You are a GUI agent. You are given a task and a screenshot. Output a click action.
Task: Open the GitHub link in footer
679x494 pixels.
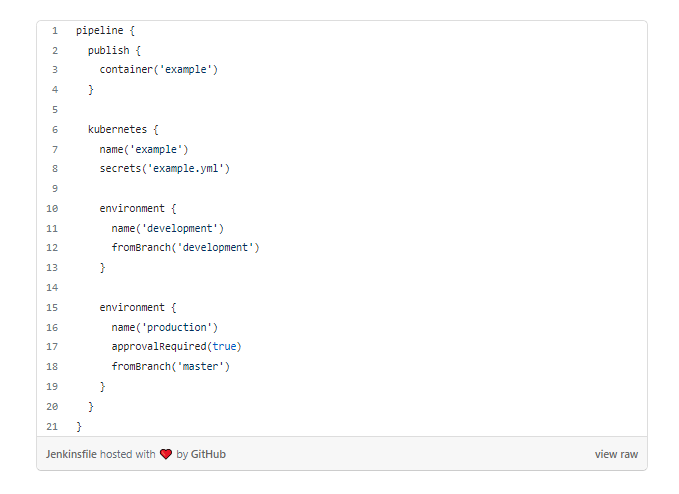tap(208, 454)
